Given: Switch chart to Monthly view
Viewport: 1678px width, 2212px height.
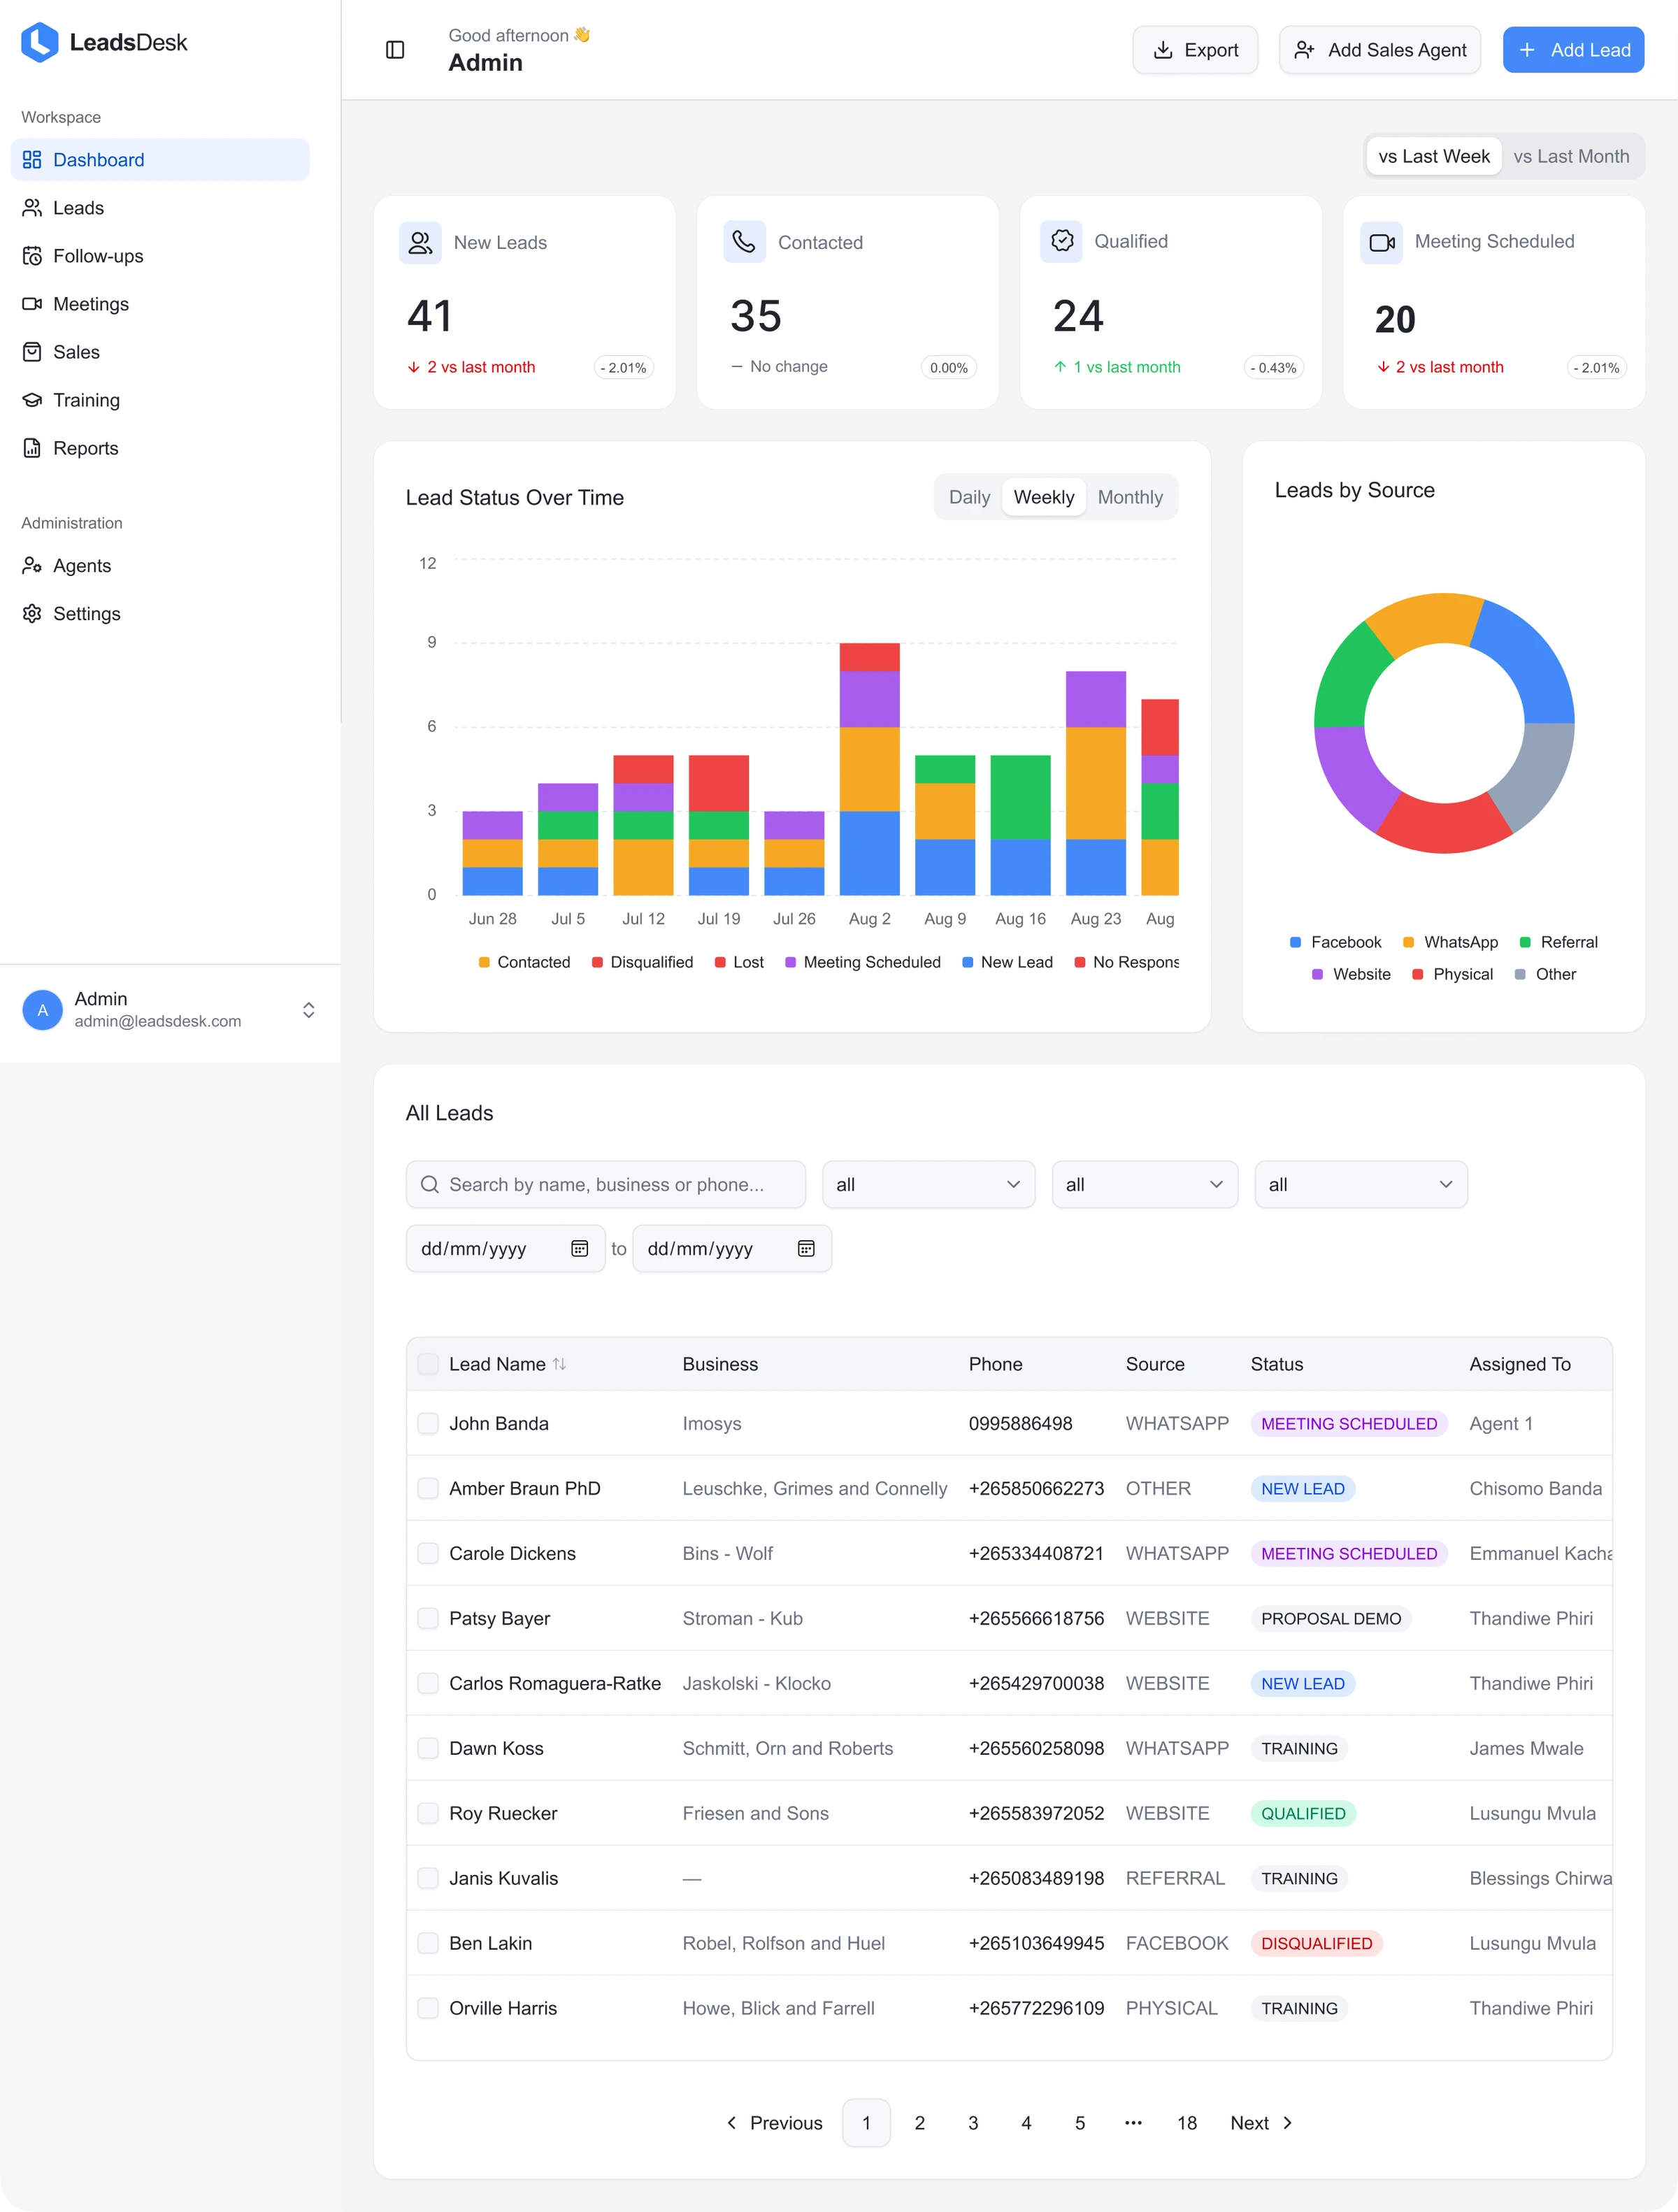Looking at the screenshot, I should coord(1130,498).
